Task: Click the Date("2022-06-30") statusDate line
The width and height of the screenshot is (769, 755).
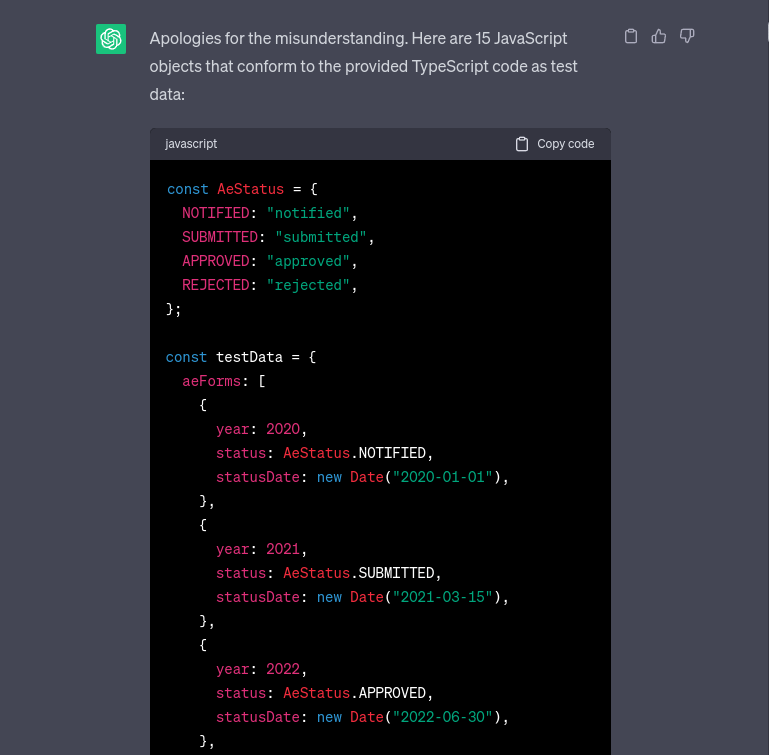Action: (x=362, y=718)
